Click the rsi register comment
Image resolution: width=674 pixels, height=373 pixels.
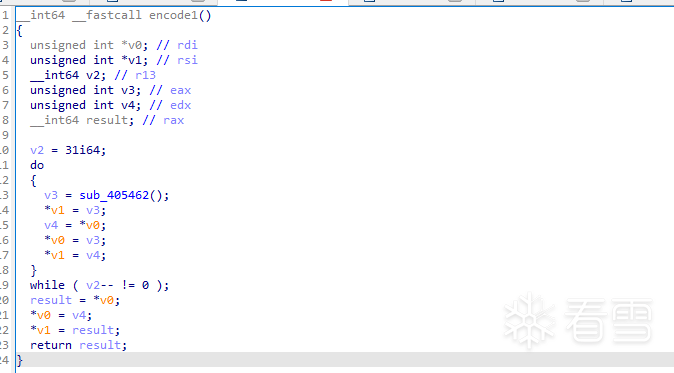[187, 60]
